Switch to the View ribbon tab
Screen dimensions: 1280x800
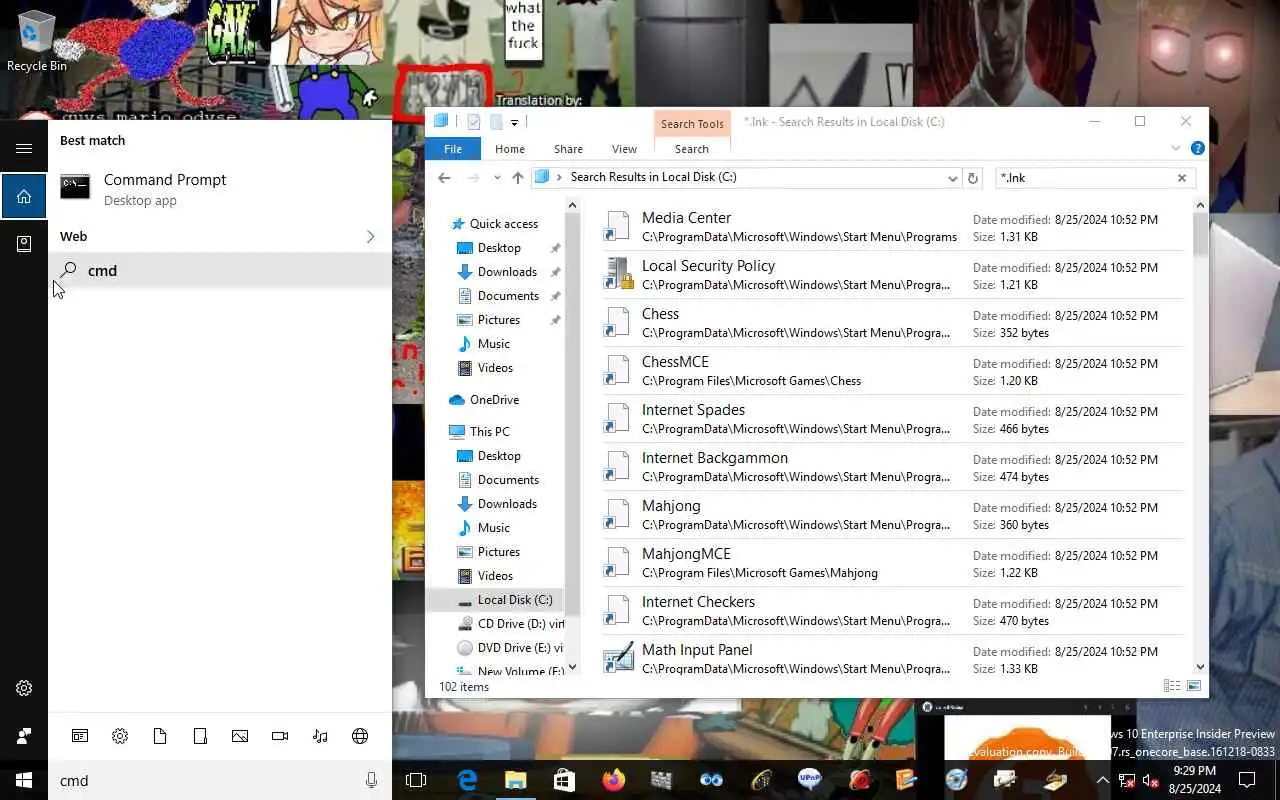click(x=624, y=149)
